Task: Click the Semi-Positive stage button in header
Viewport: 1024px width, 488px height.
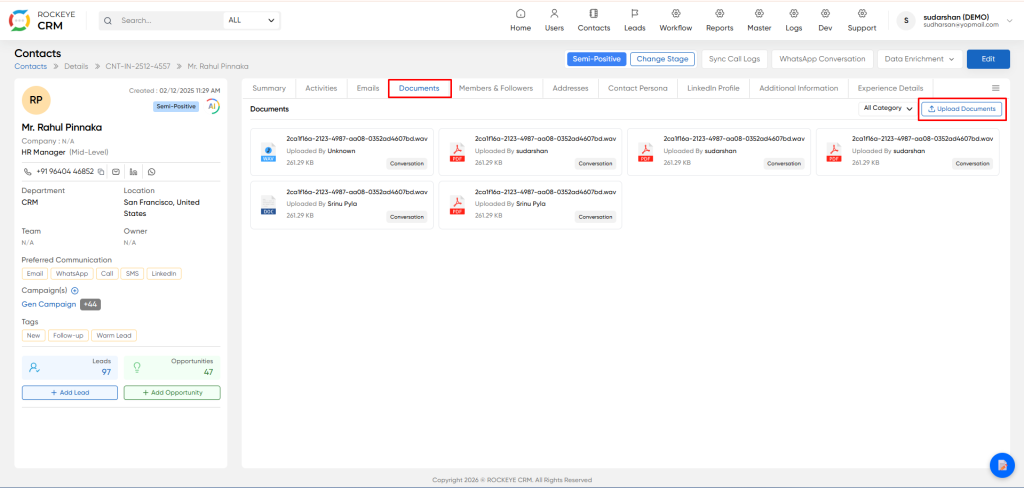Action: click(597, 59)
